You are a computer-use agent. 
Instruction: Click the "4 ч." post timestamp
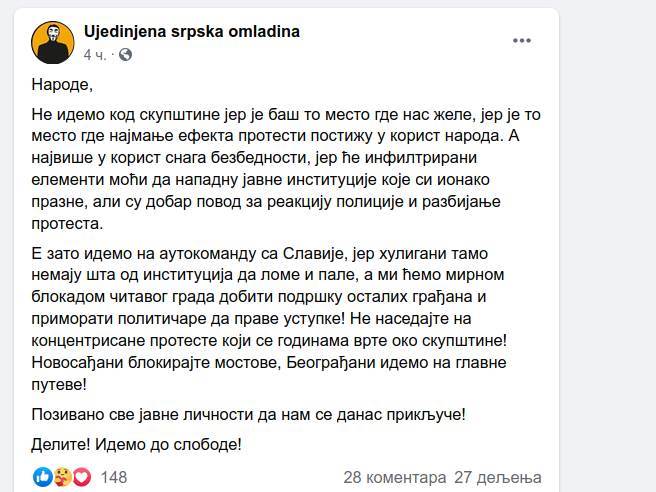point(95,54)
